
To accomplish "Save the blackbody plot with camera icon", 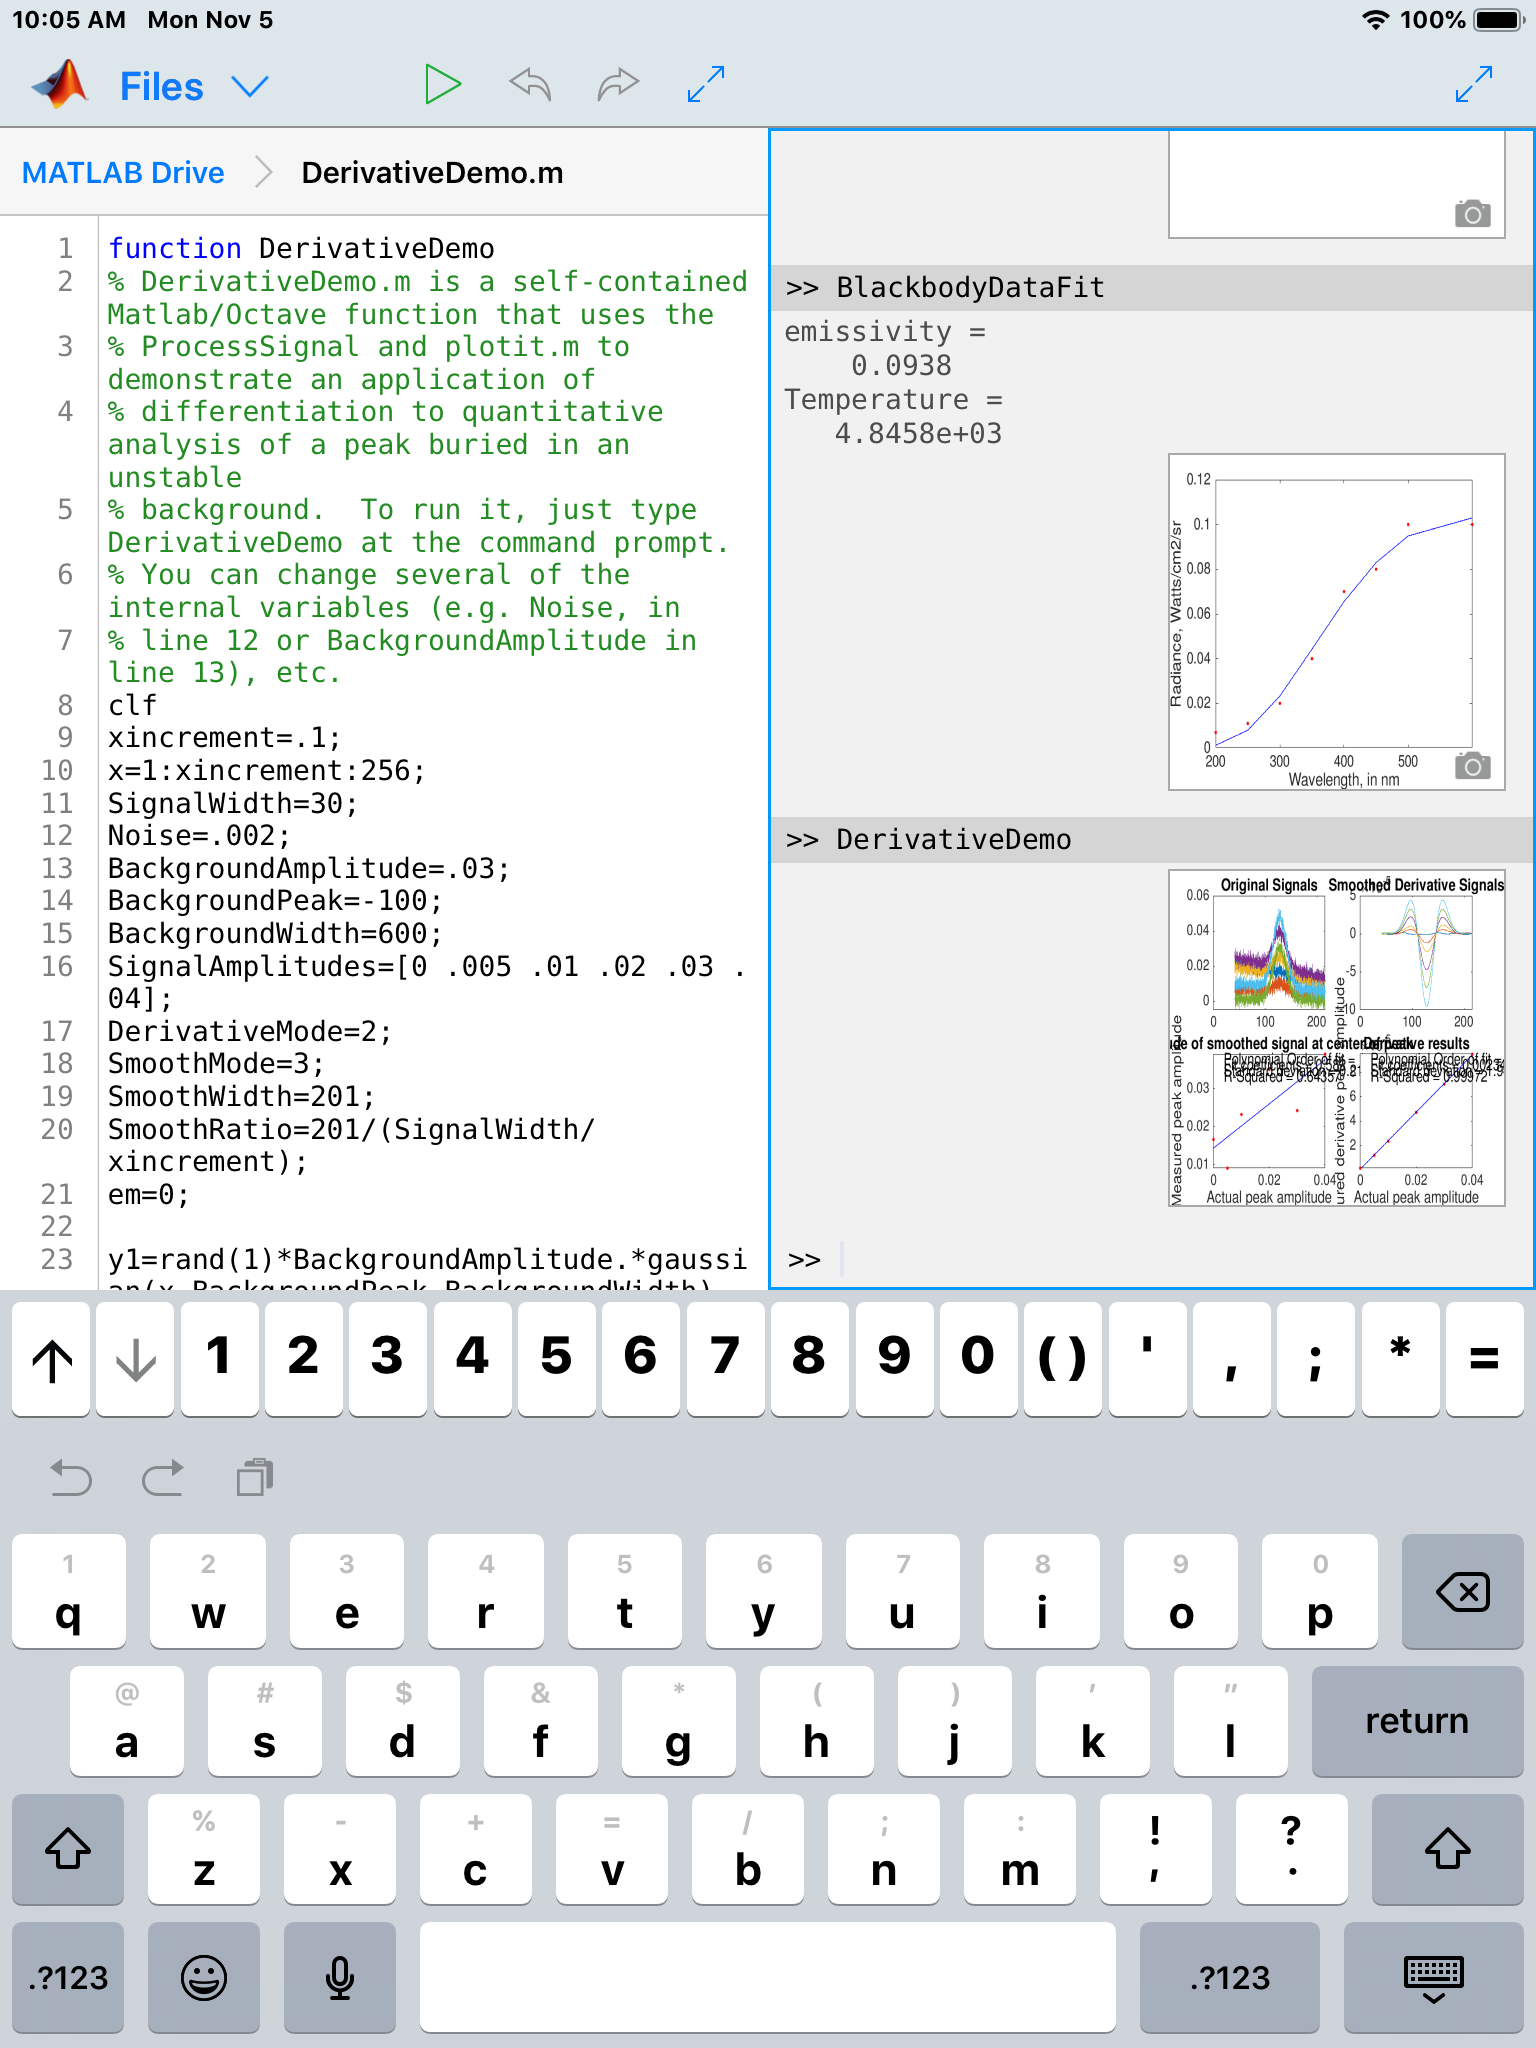I will 1472,767.
